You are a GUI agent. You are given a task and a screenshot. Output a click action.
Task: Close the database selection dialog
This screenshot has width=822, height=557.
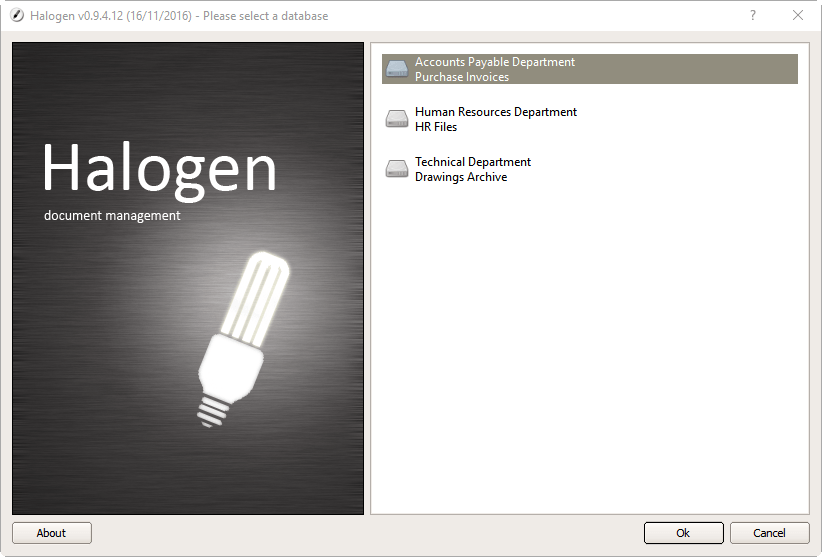(x=797, y=16)
